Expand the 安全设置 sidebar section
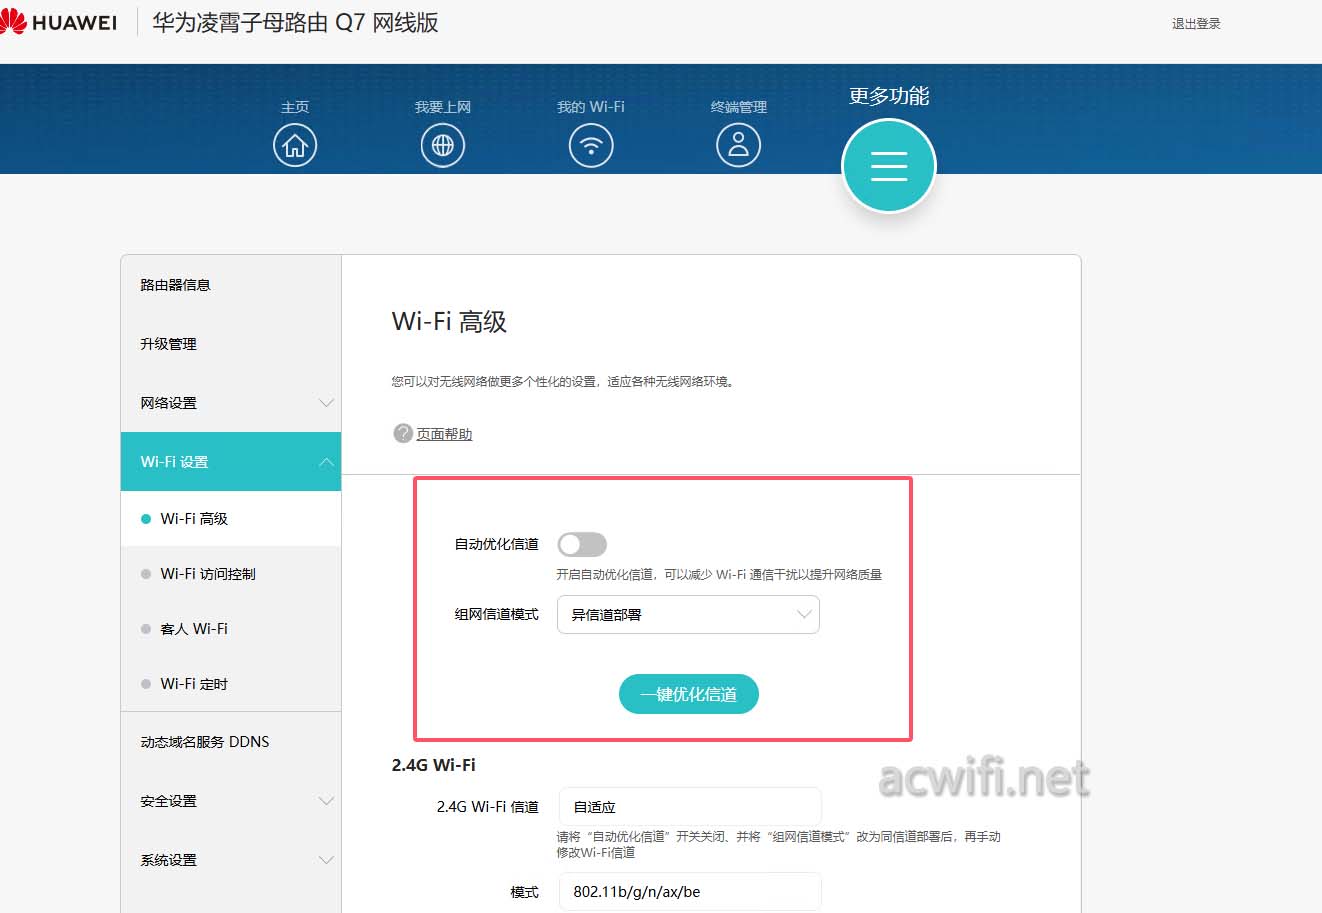This screenshot has height=913, width=1322. click(x=231, y=801)
